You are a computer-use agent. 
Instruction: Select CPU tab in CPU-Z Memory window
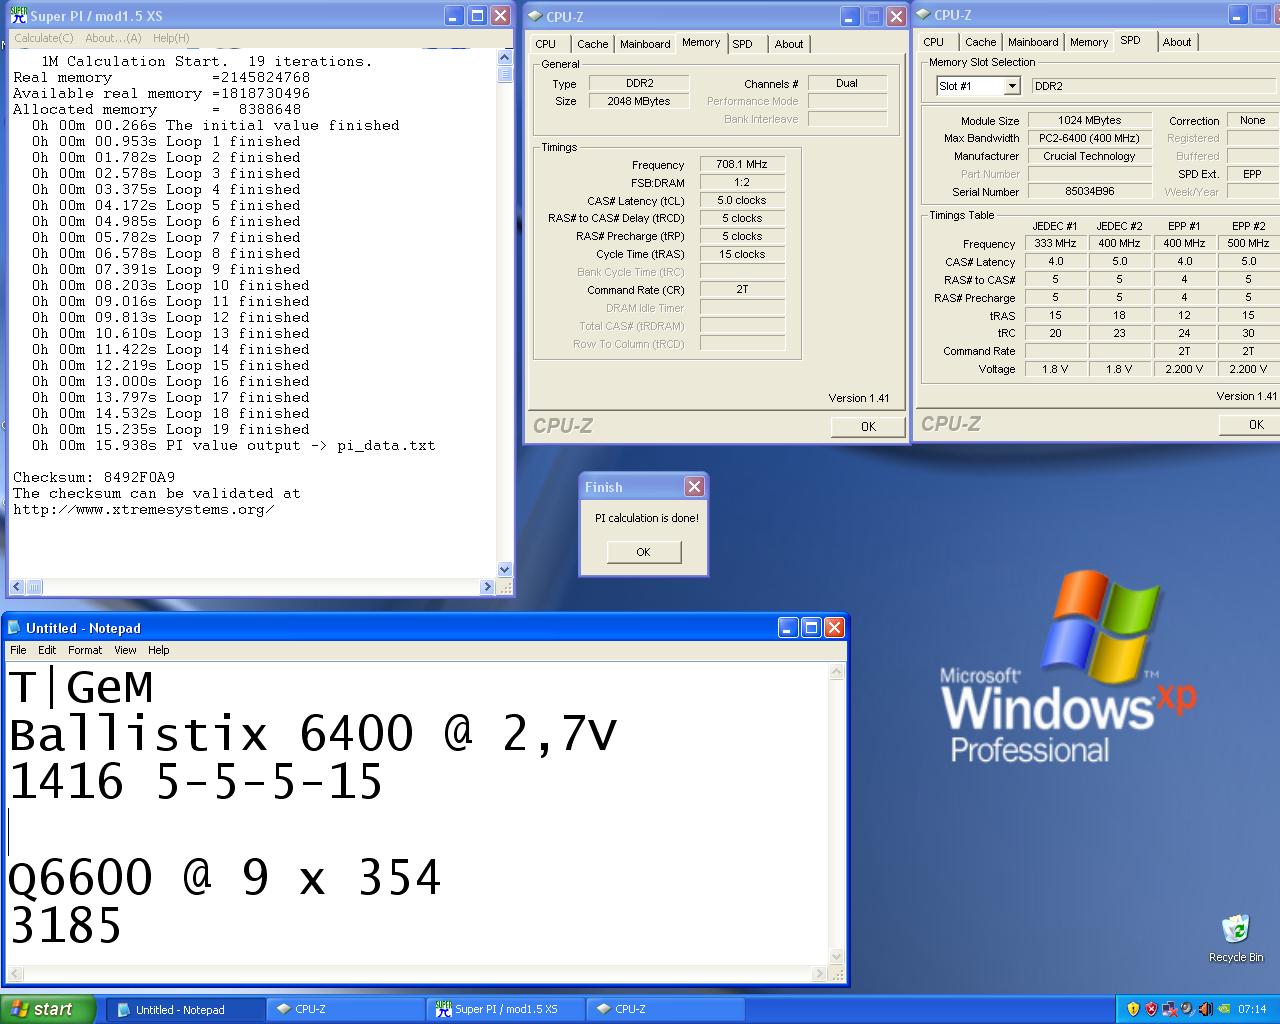[x=546, y=44]
